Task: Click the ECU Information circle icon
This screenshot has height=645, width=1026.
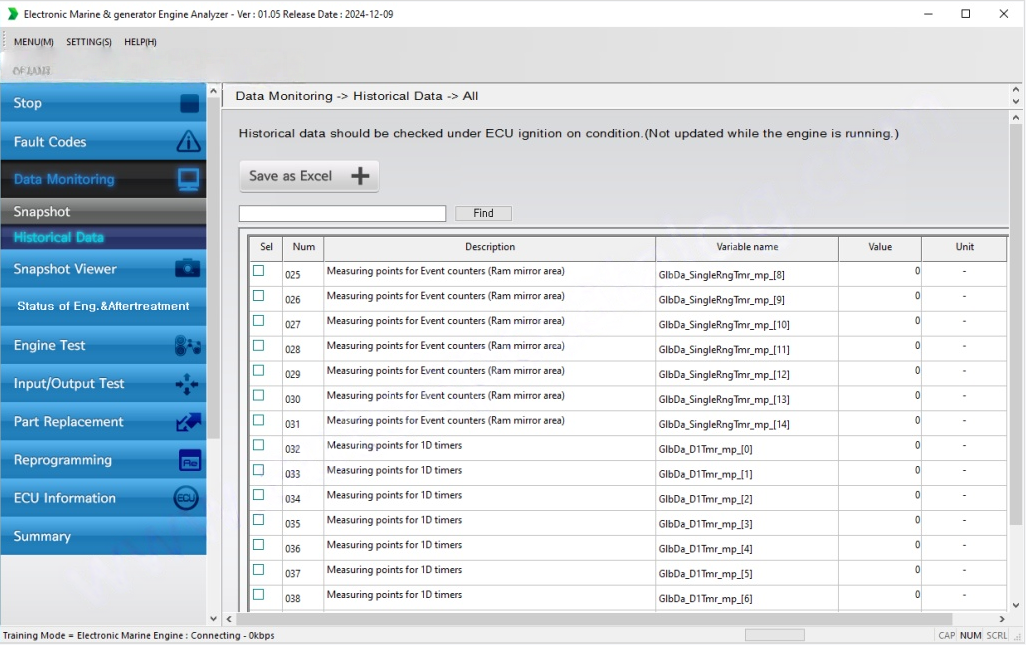Action: [186, 499]
